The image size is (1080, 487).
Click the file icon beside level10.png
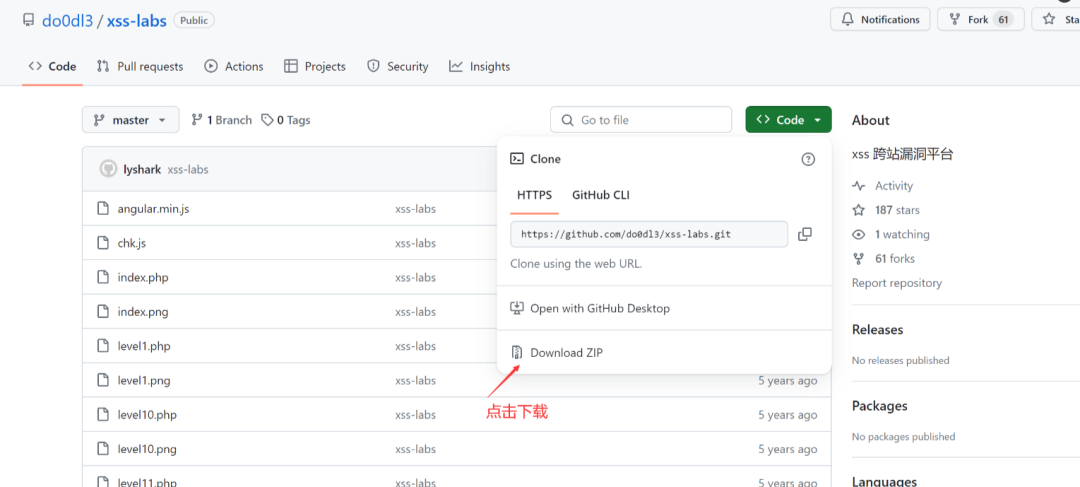(103, 448)
